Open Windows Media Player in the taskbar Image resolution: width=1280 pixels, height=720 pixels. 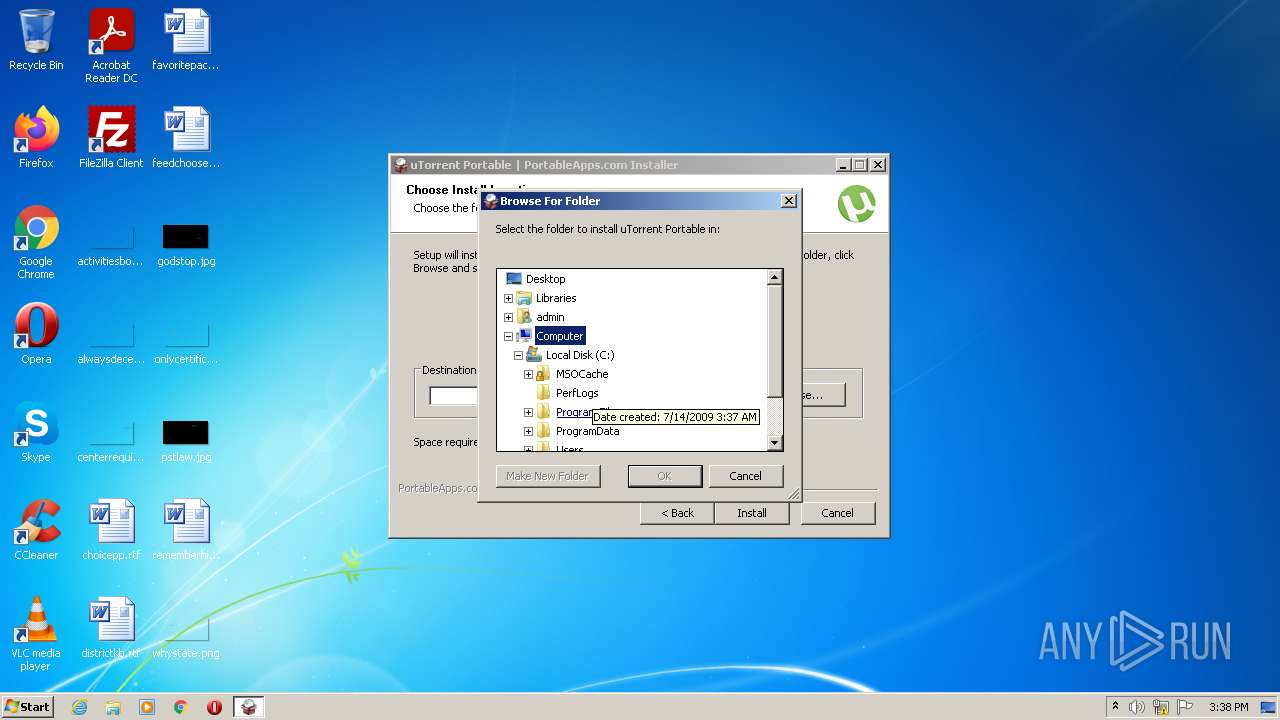[147, 707]
